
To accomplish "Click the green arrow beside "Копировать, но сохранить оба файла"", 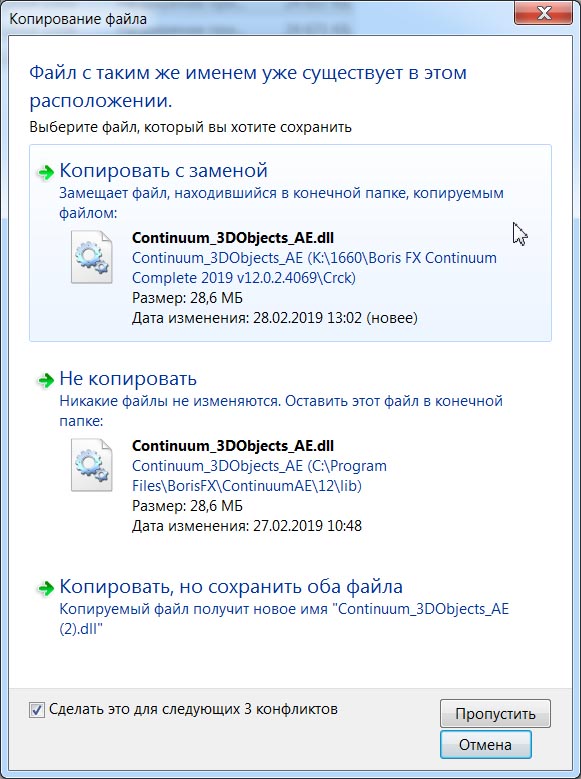I will pos(46,589).
